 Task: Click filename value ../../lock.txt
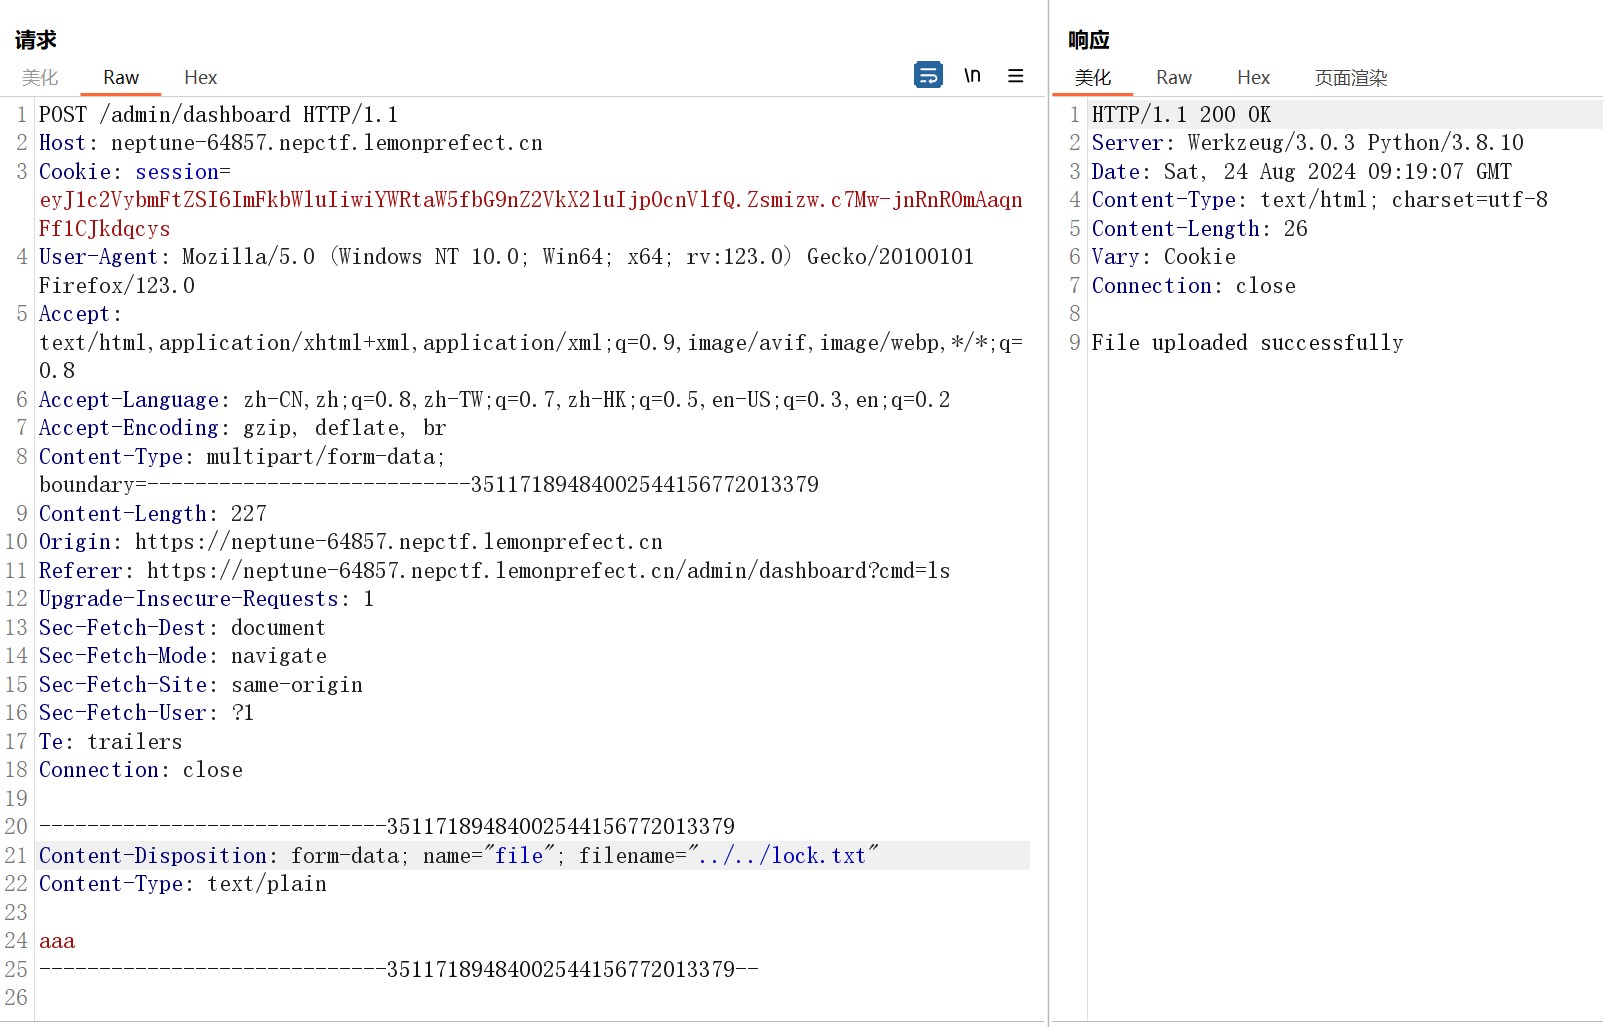782,856
